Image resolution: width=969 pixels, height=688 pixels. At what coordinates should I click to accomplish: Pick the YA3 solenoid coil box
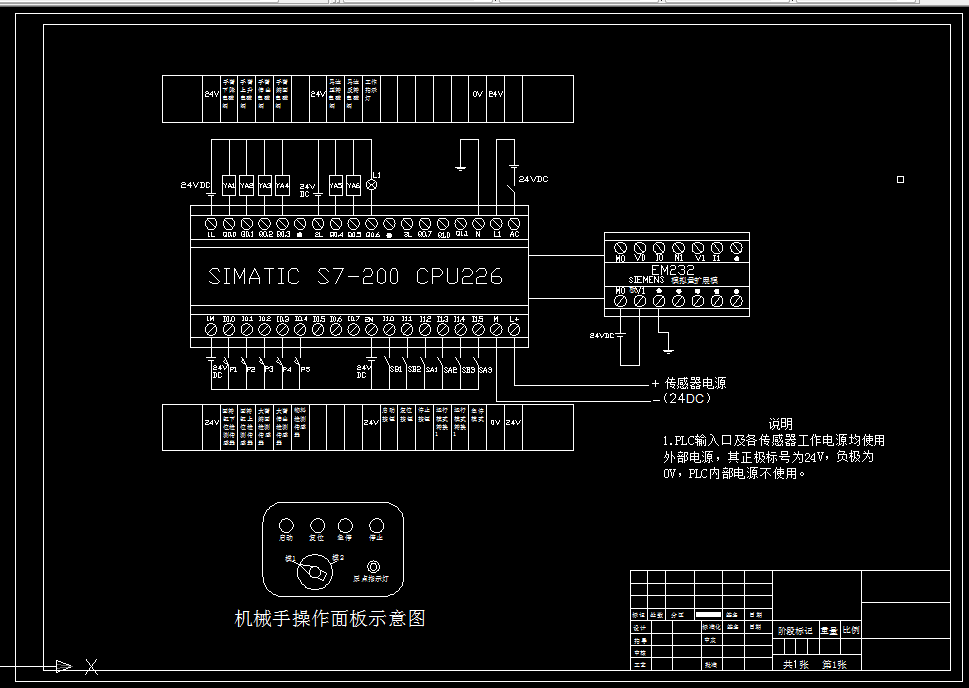coord(264,185)
